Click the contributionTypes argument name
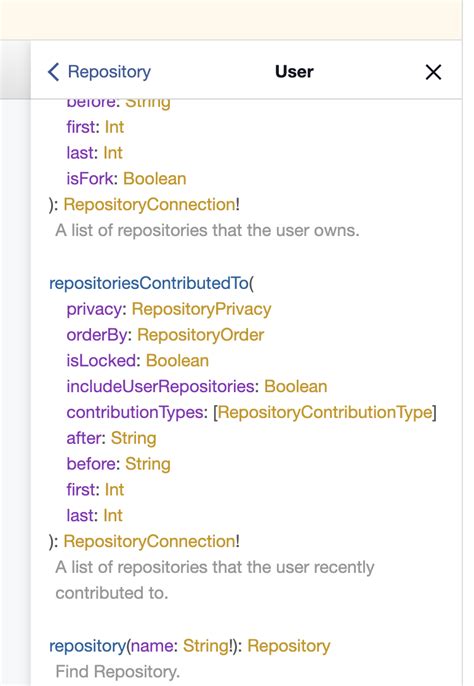This screenshot has width=474, height=686. [135, 412]
